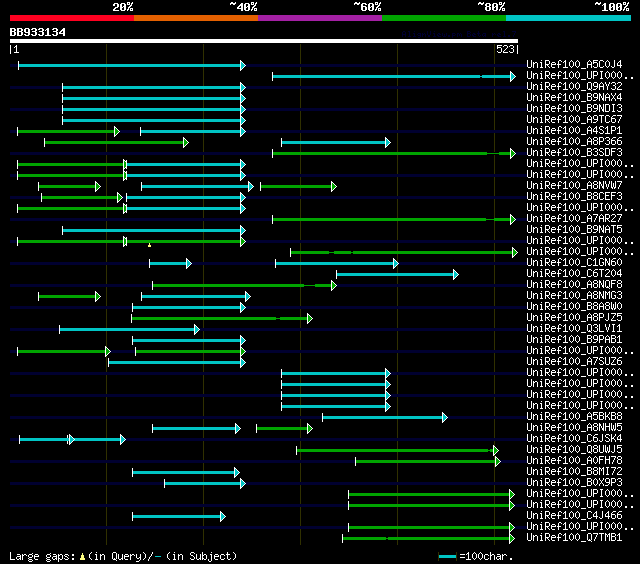Select the UniRef100_B3SDF3 label
The height and width of the screenshot is (564, 640).
tap(574, 152)
